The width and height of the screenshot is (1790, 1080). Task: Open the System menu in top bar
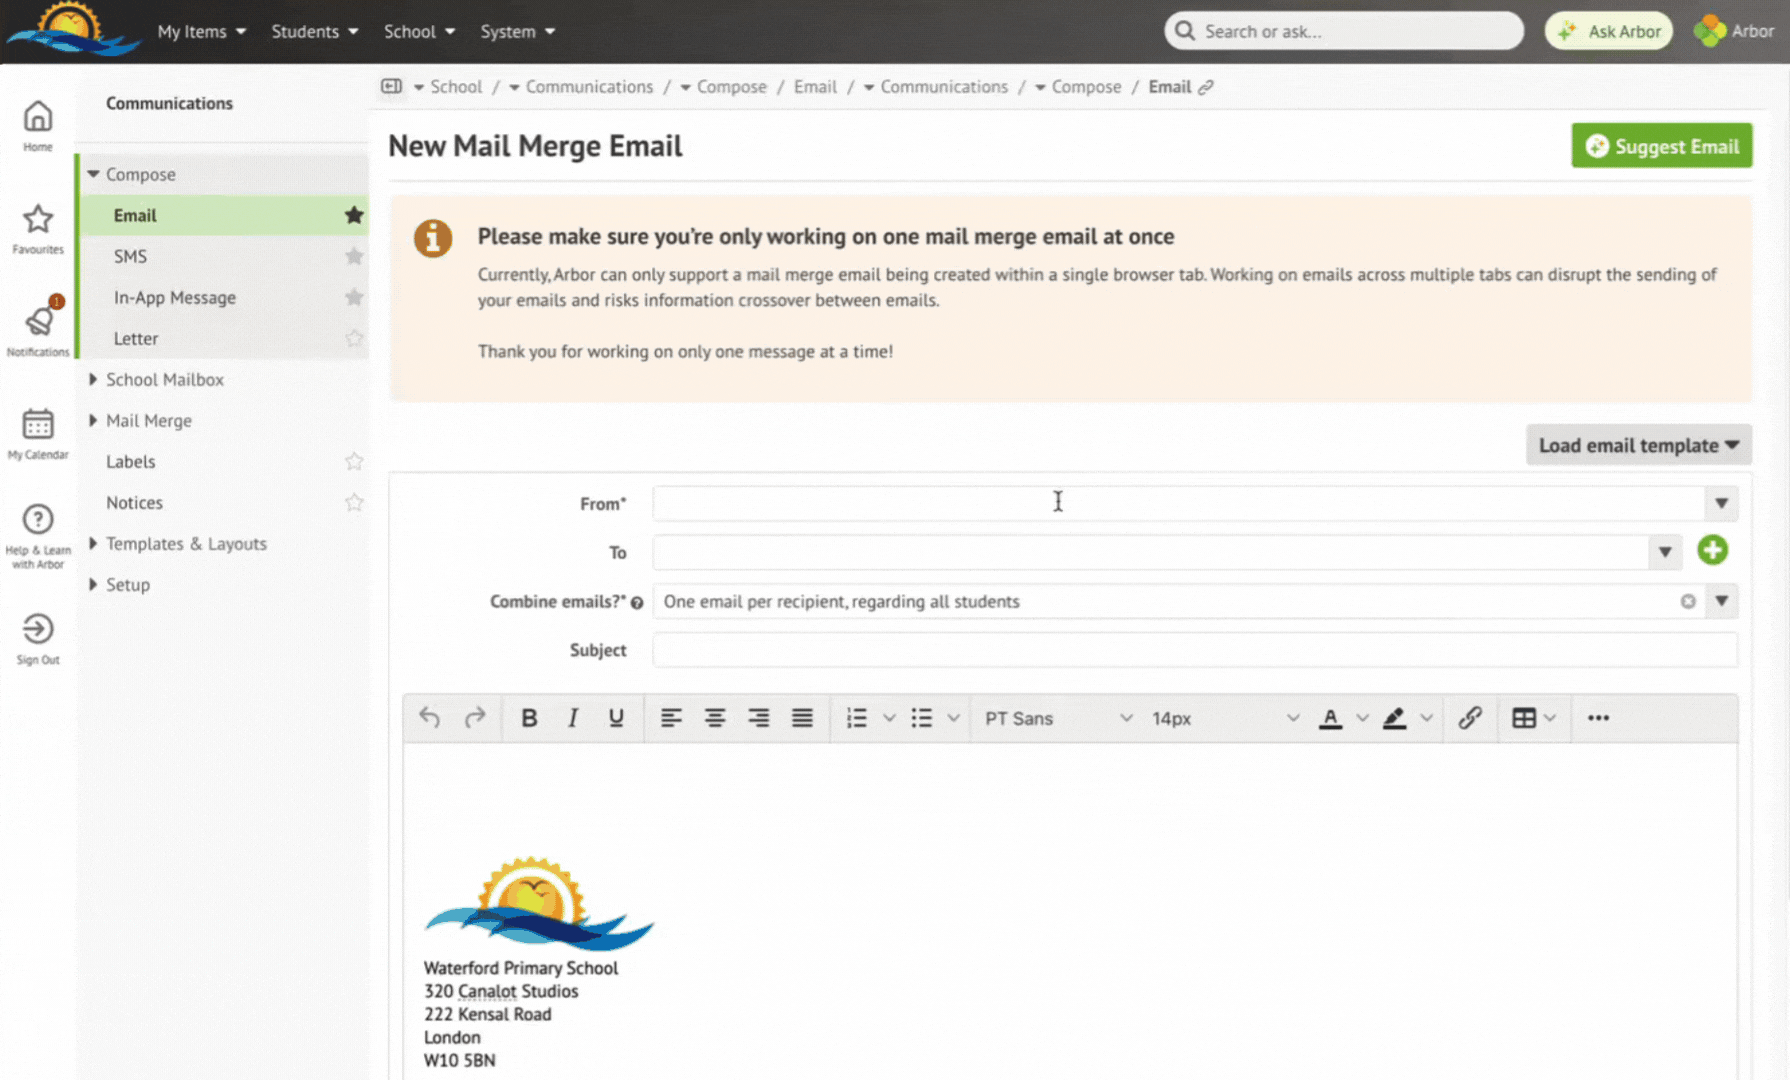517,31
